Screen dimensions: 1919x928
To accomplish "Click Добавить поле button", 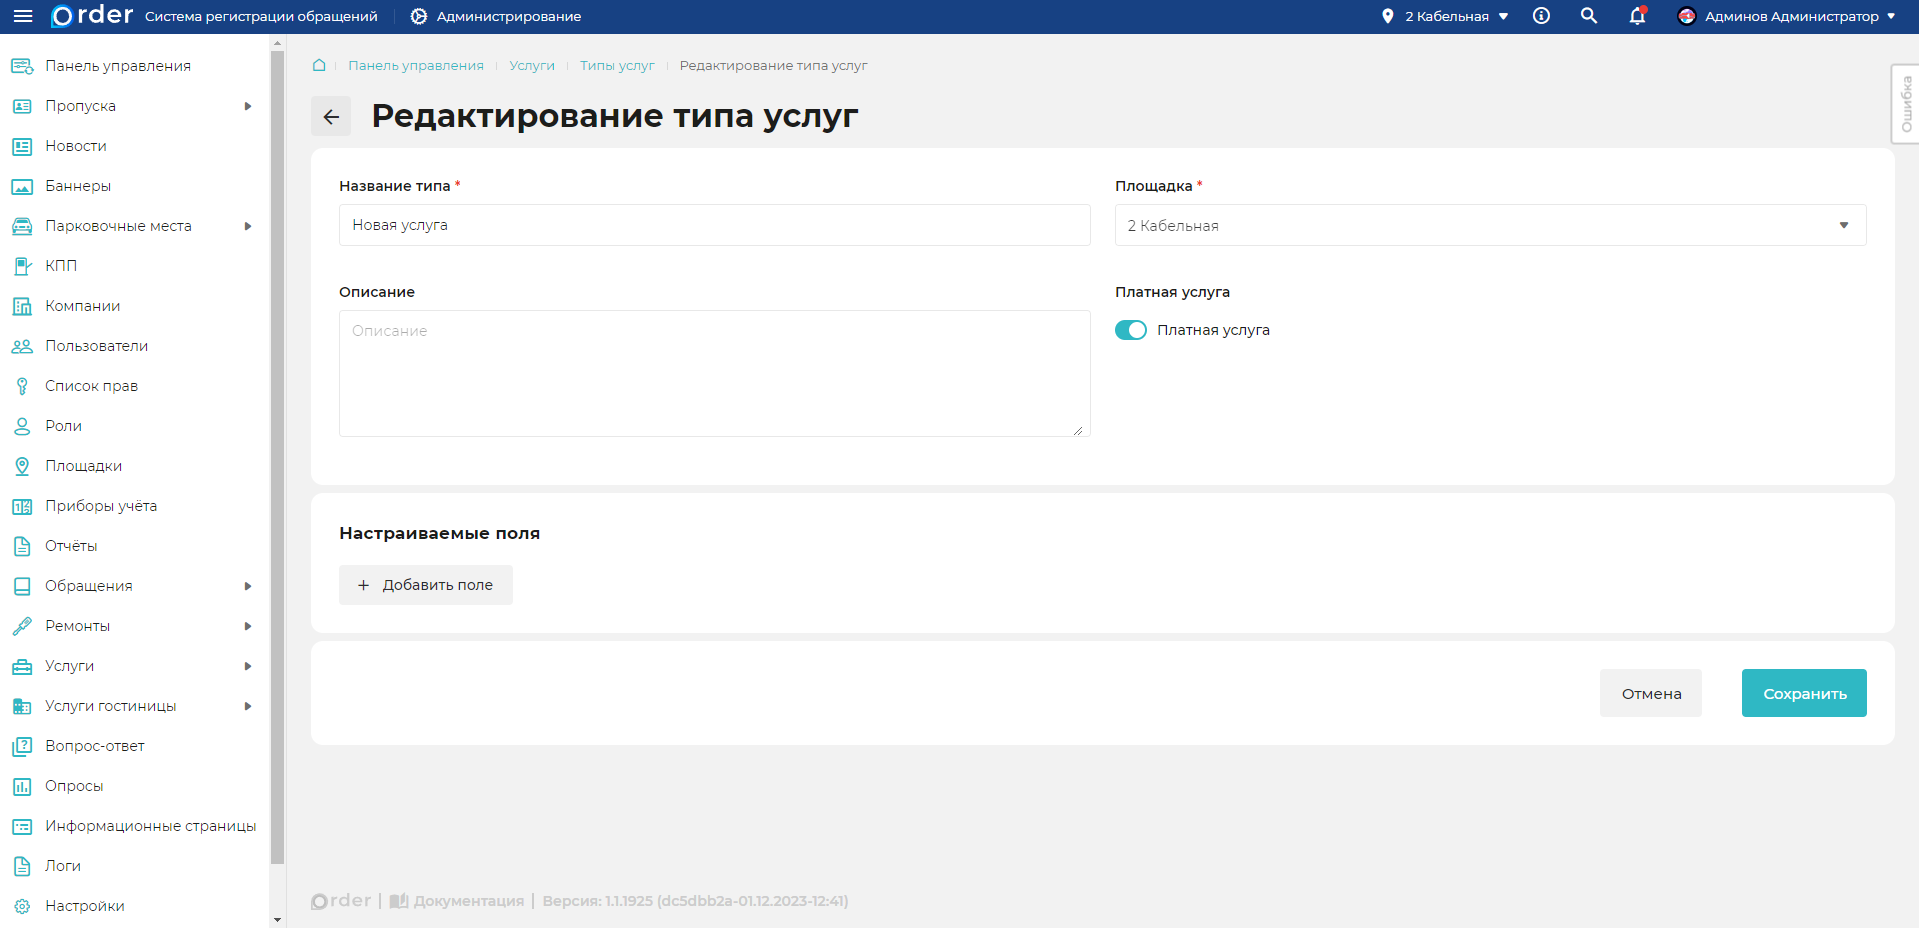I will 426,585.
